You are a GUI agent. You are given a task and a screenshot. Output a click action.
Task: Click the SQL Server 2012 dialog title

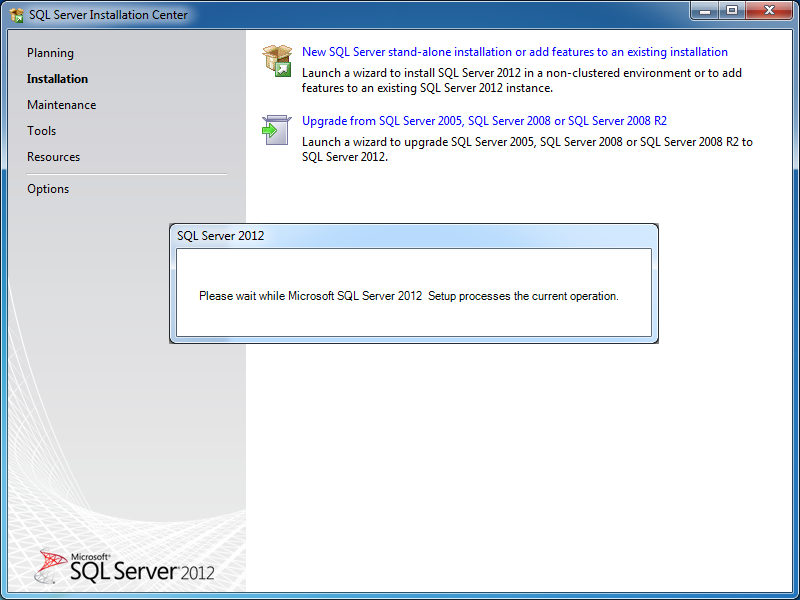pyautogui.click(x=220, y=236)
